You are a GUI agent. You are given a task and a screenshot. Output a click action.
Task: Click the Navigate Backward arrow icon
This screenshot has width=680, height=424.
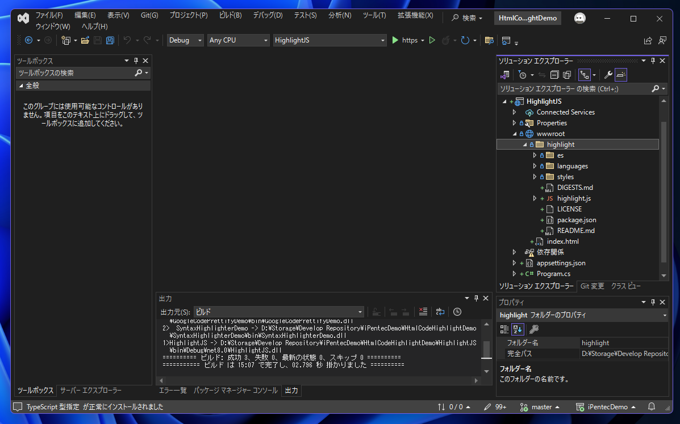point(29,40)
